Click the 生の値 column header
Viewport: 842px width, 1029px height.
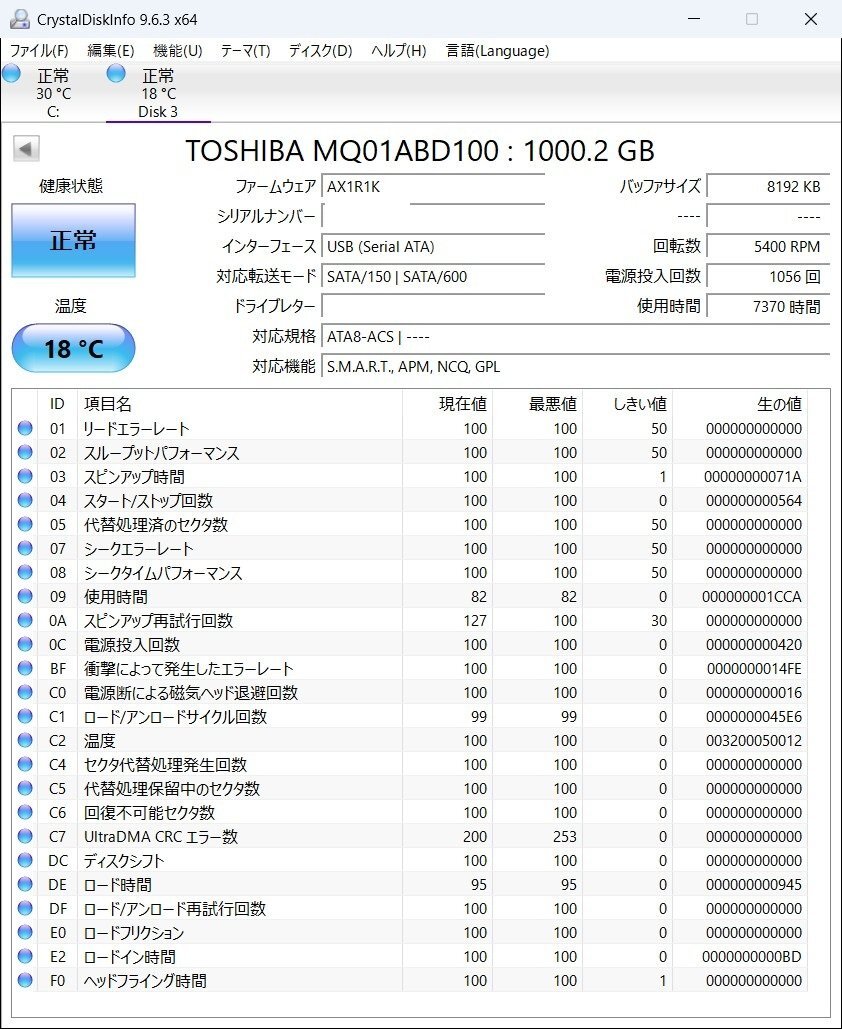(x=740, y=404)
